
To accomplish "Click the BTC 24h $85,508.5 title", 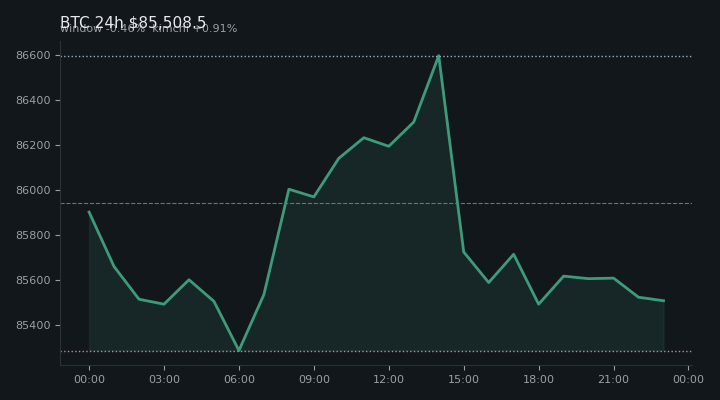I will 133,22.
